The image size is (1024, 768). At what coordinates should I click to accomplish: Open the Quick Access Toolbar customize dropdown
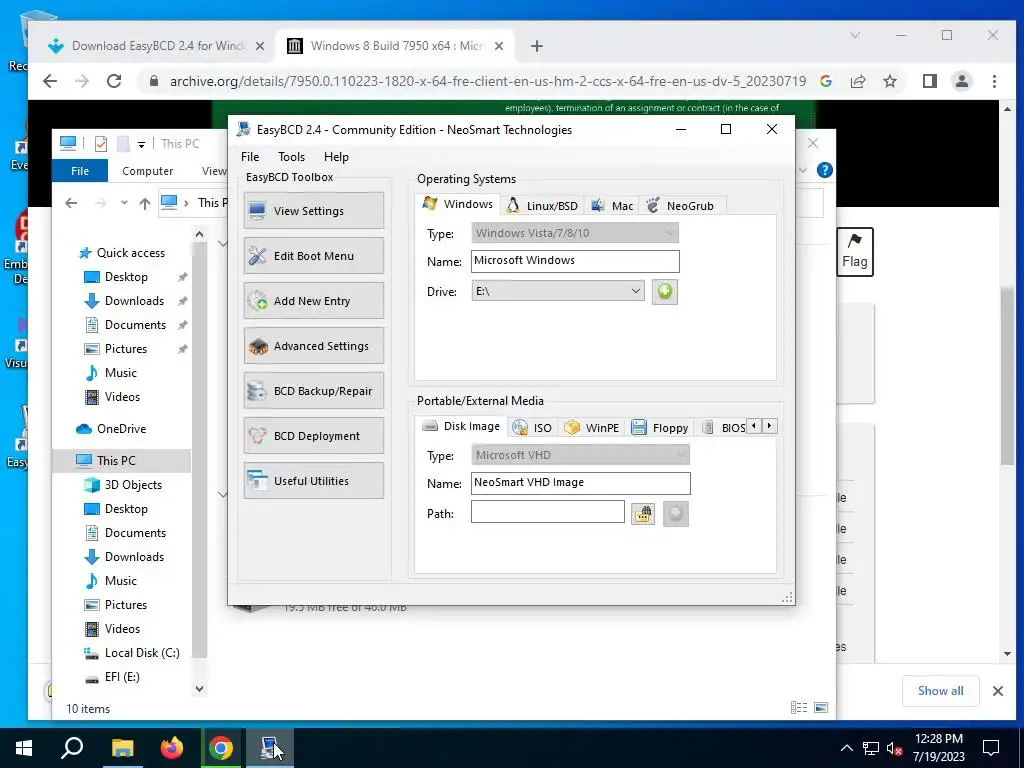point(141,144)
